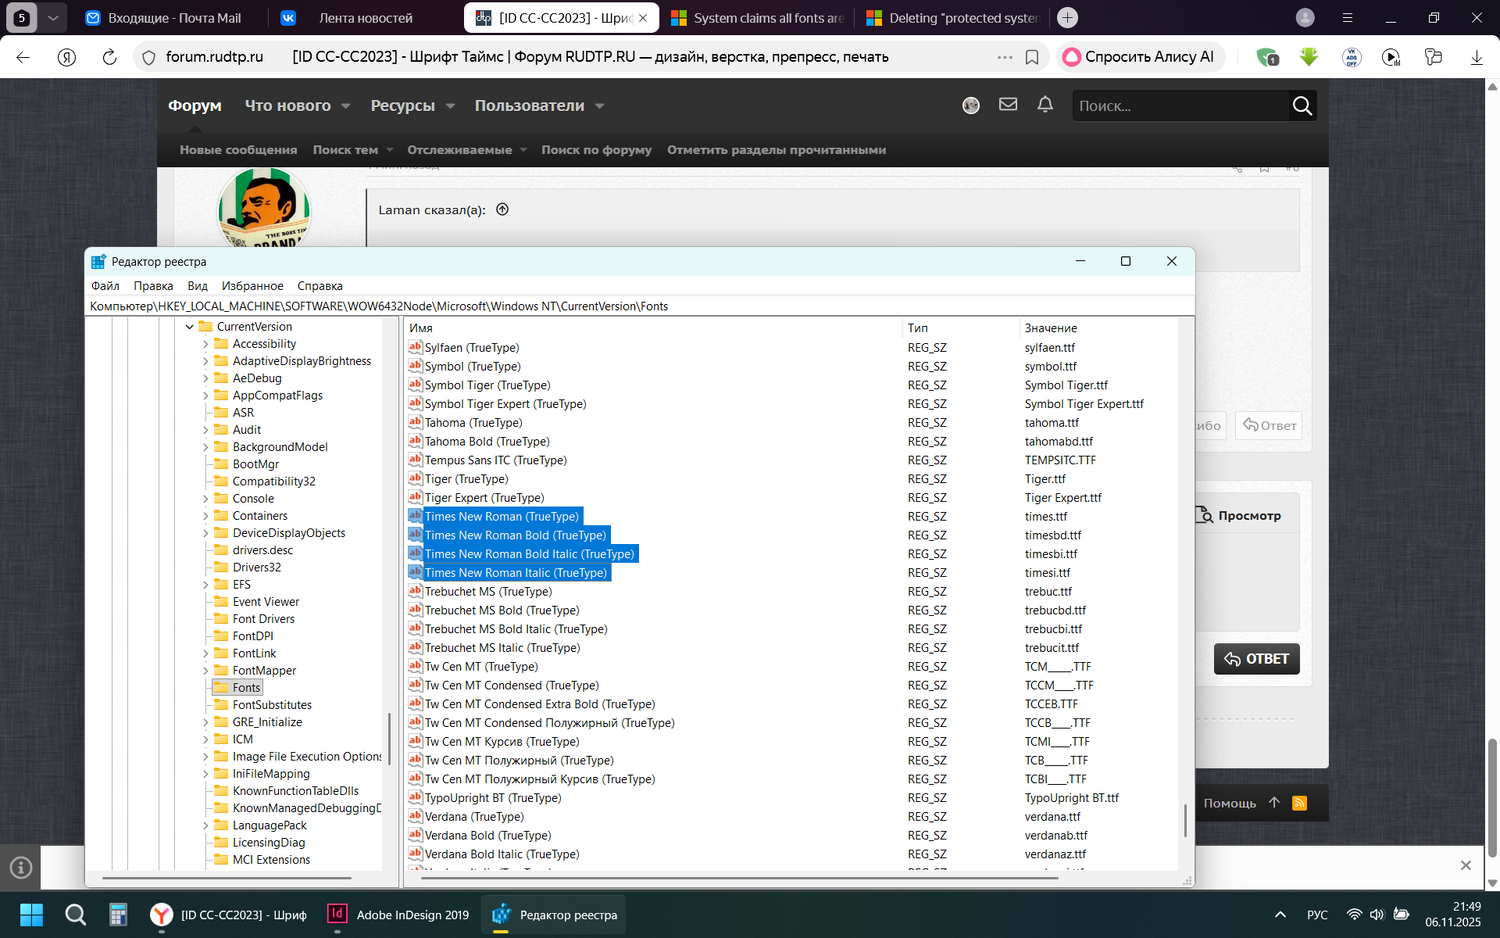Click Отметить разделы прочитанными link
Viewport: 1500px width, 938px height.
[x=776, y=150]
